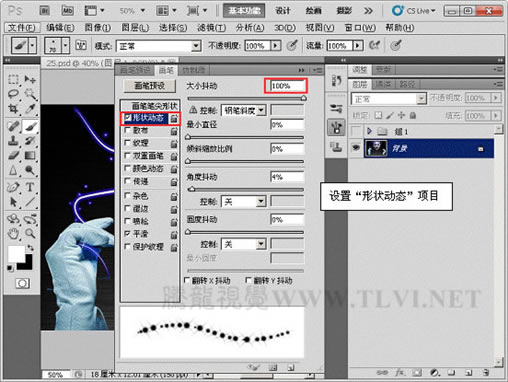Select the Zoom tool in toolbox
Screen dimensions: 508x382
(x=30, y=233)
